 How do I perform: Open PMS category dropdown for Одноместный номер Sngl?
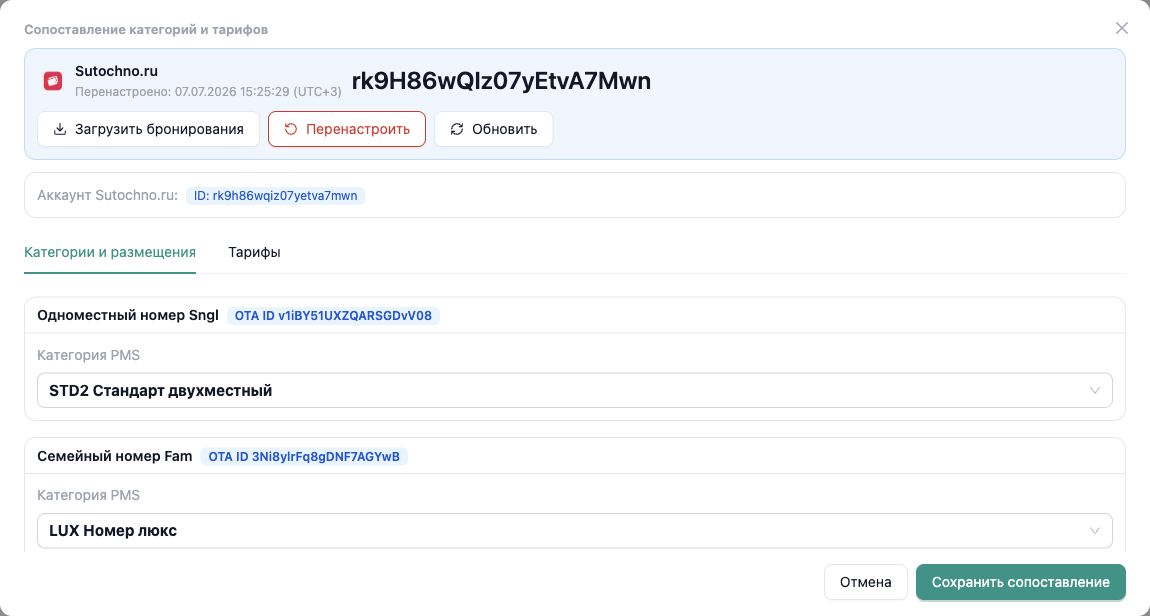[574, 390]
